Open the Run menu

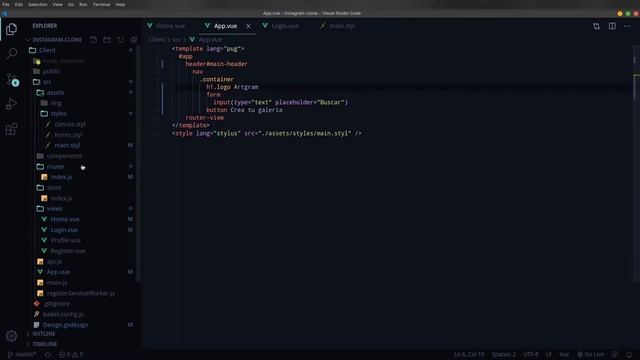click(83, 4)
